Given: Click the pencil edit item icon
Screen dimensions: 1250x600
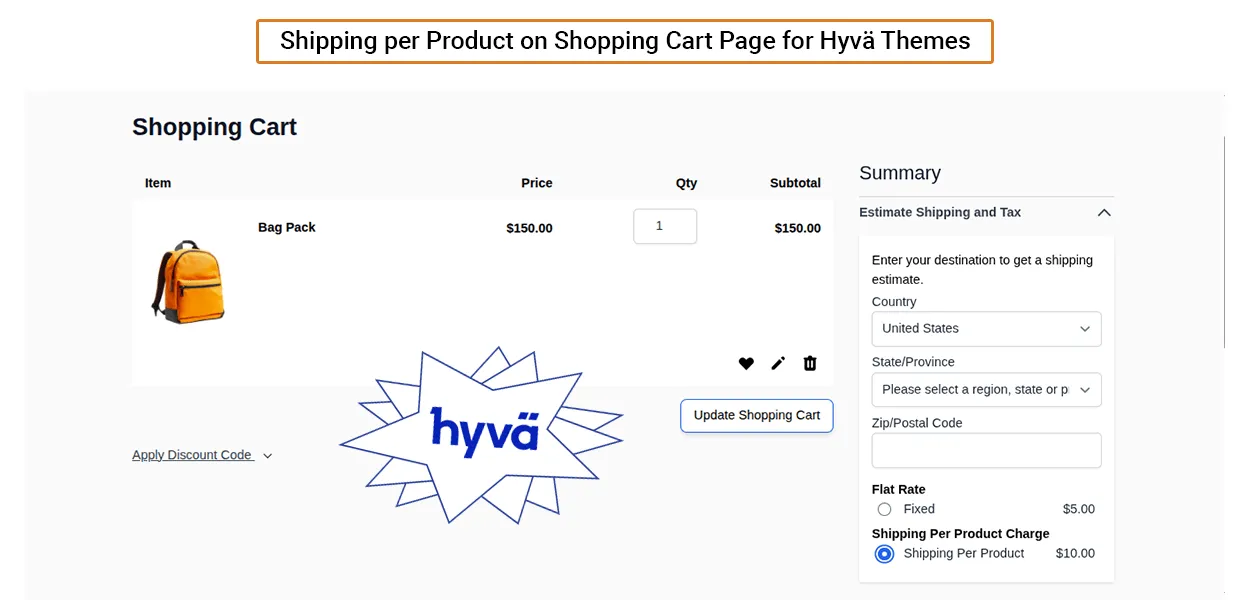Looking at the screenshot, I should click(x=778, y=363).
